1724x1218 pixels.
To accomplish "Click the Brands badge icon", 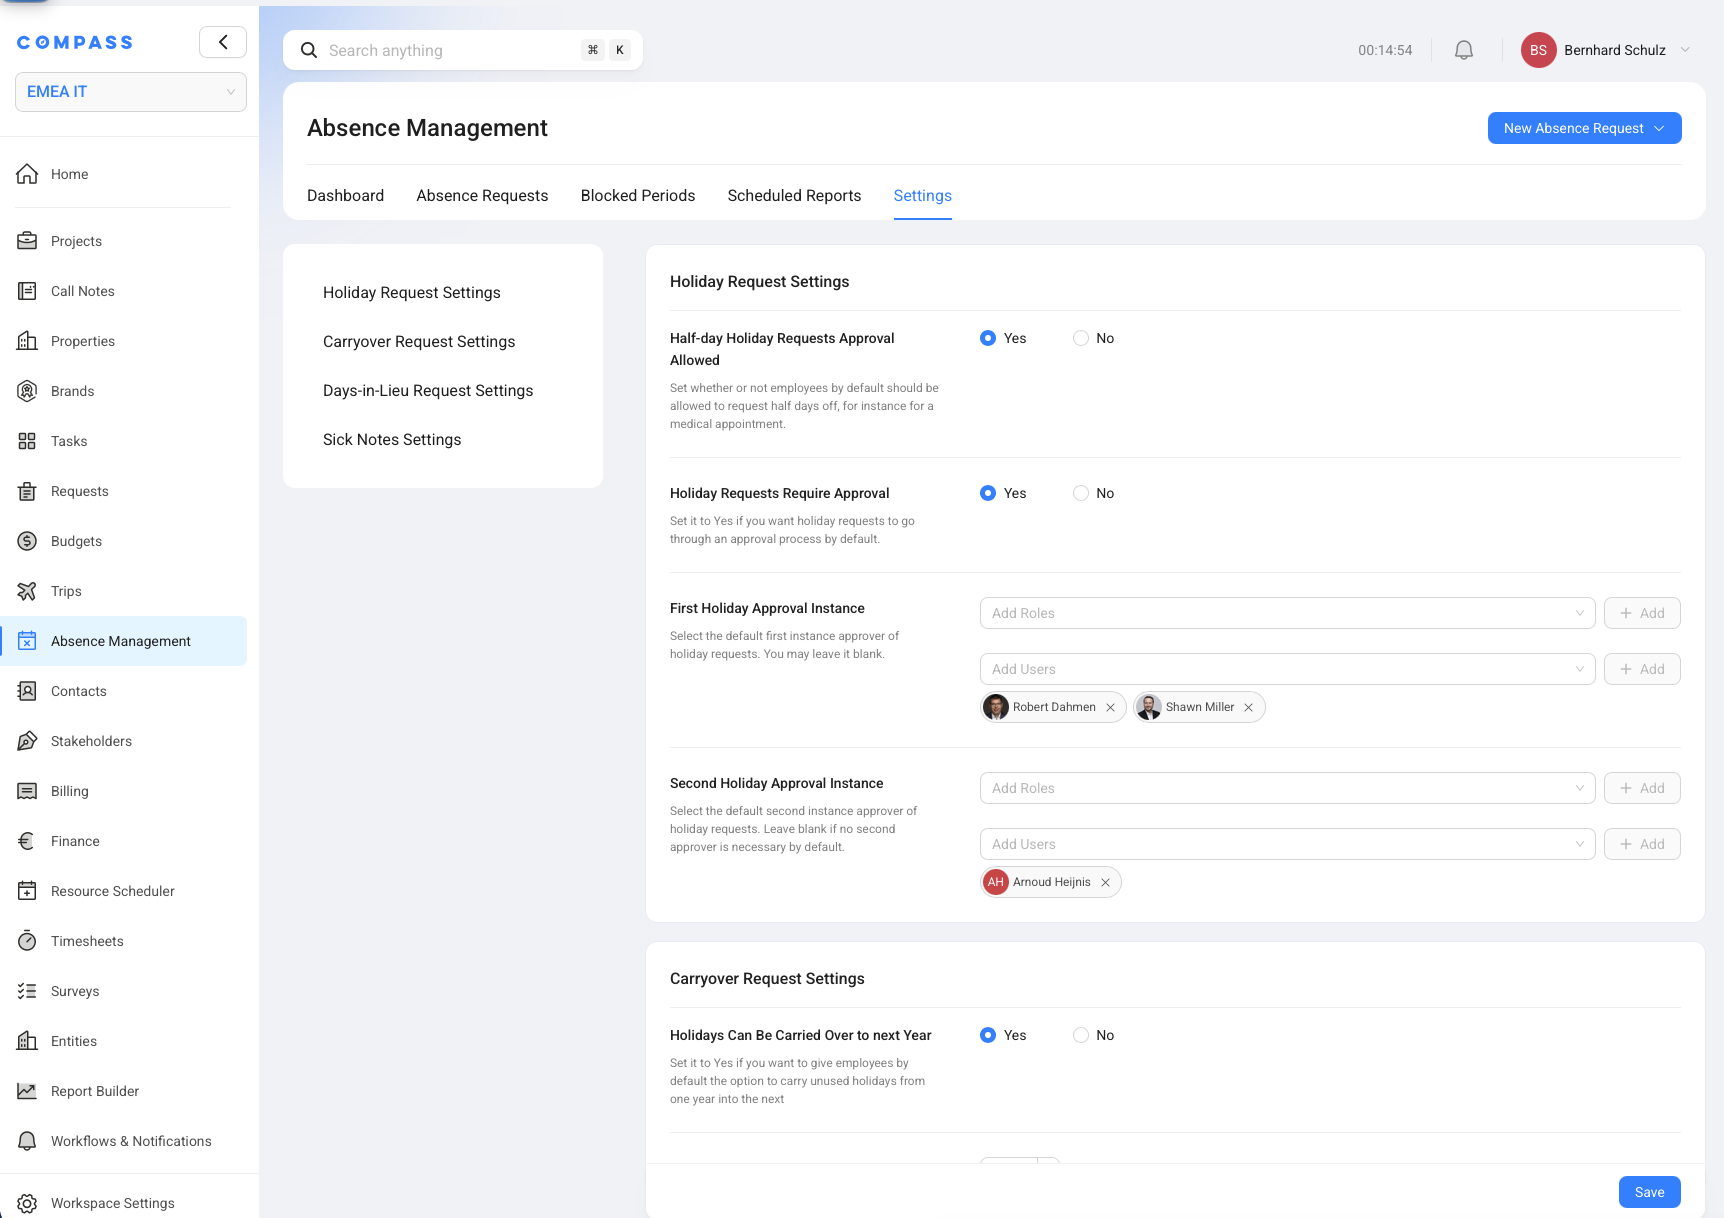I will click(27, 391).
